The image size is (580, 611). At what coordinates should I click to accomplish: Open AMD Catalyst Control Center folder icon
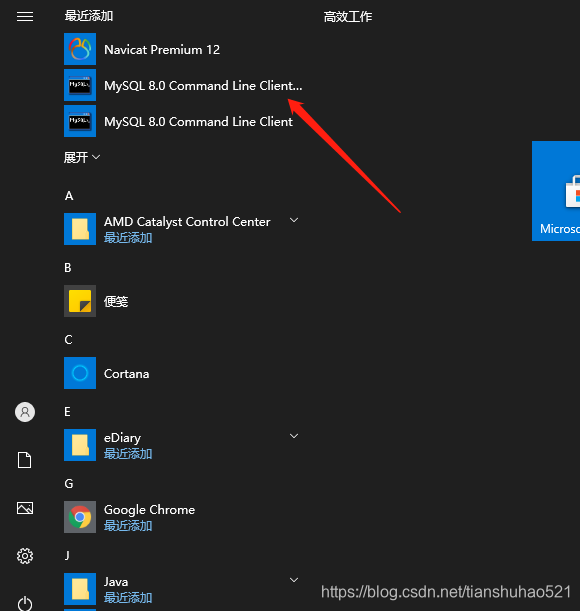[x=80, y=229]
